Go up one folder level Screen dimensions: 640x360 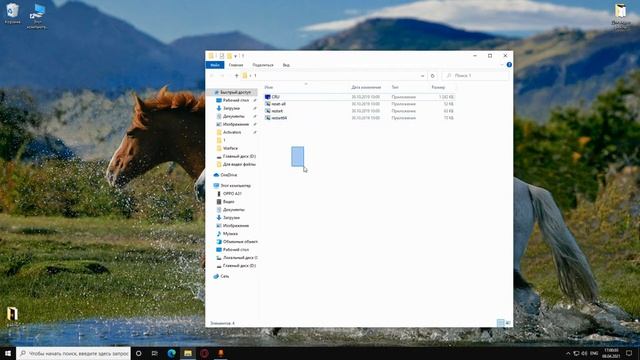point(236,76)
